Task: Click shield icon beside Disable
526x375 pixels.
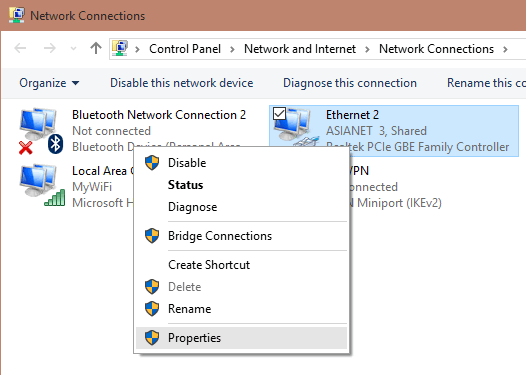Action: click(x=152, y=163)
